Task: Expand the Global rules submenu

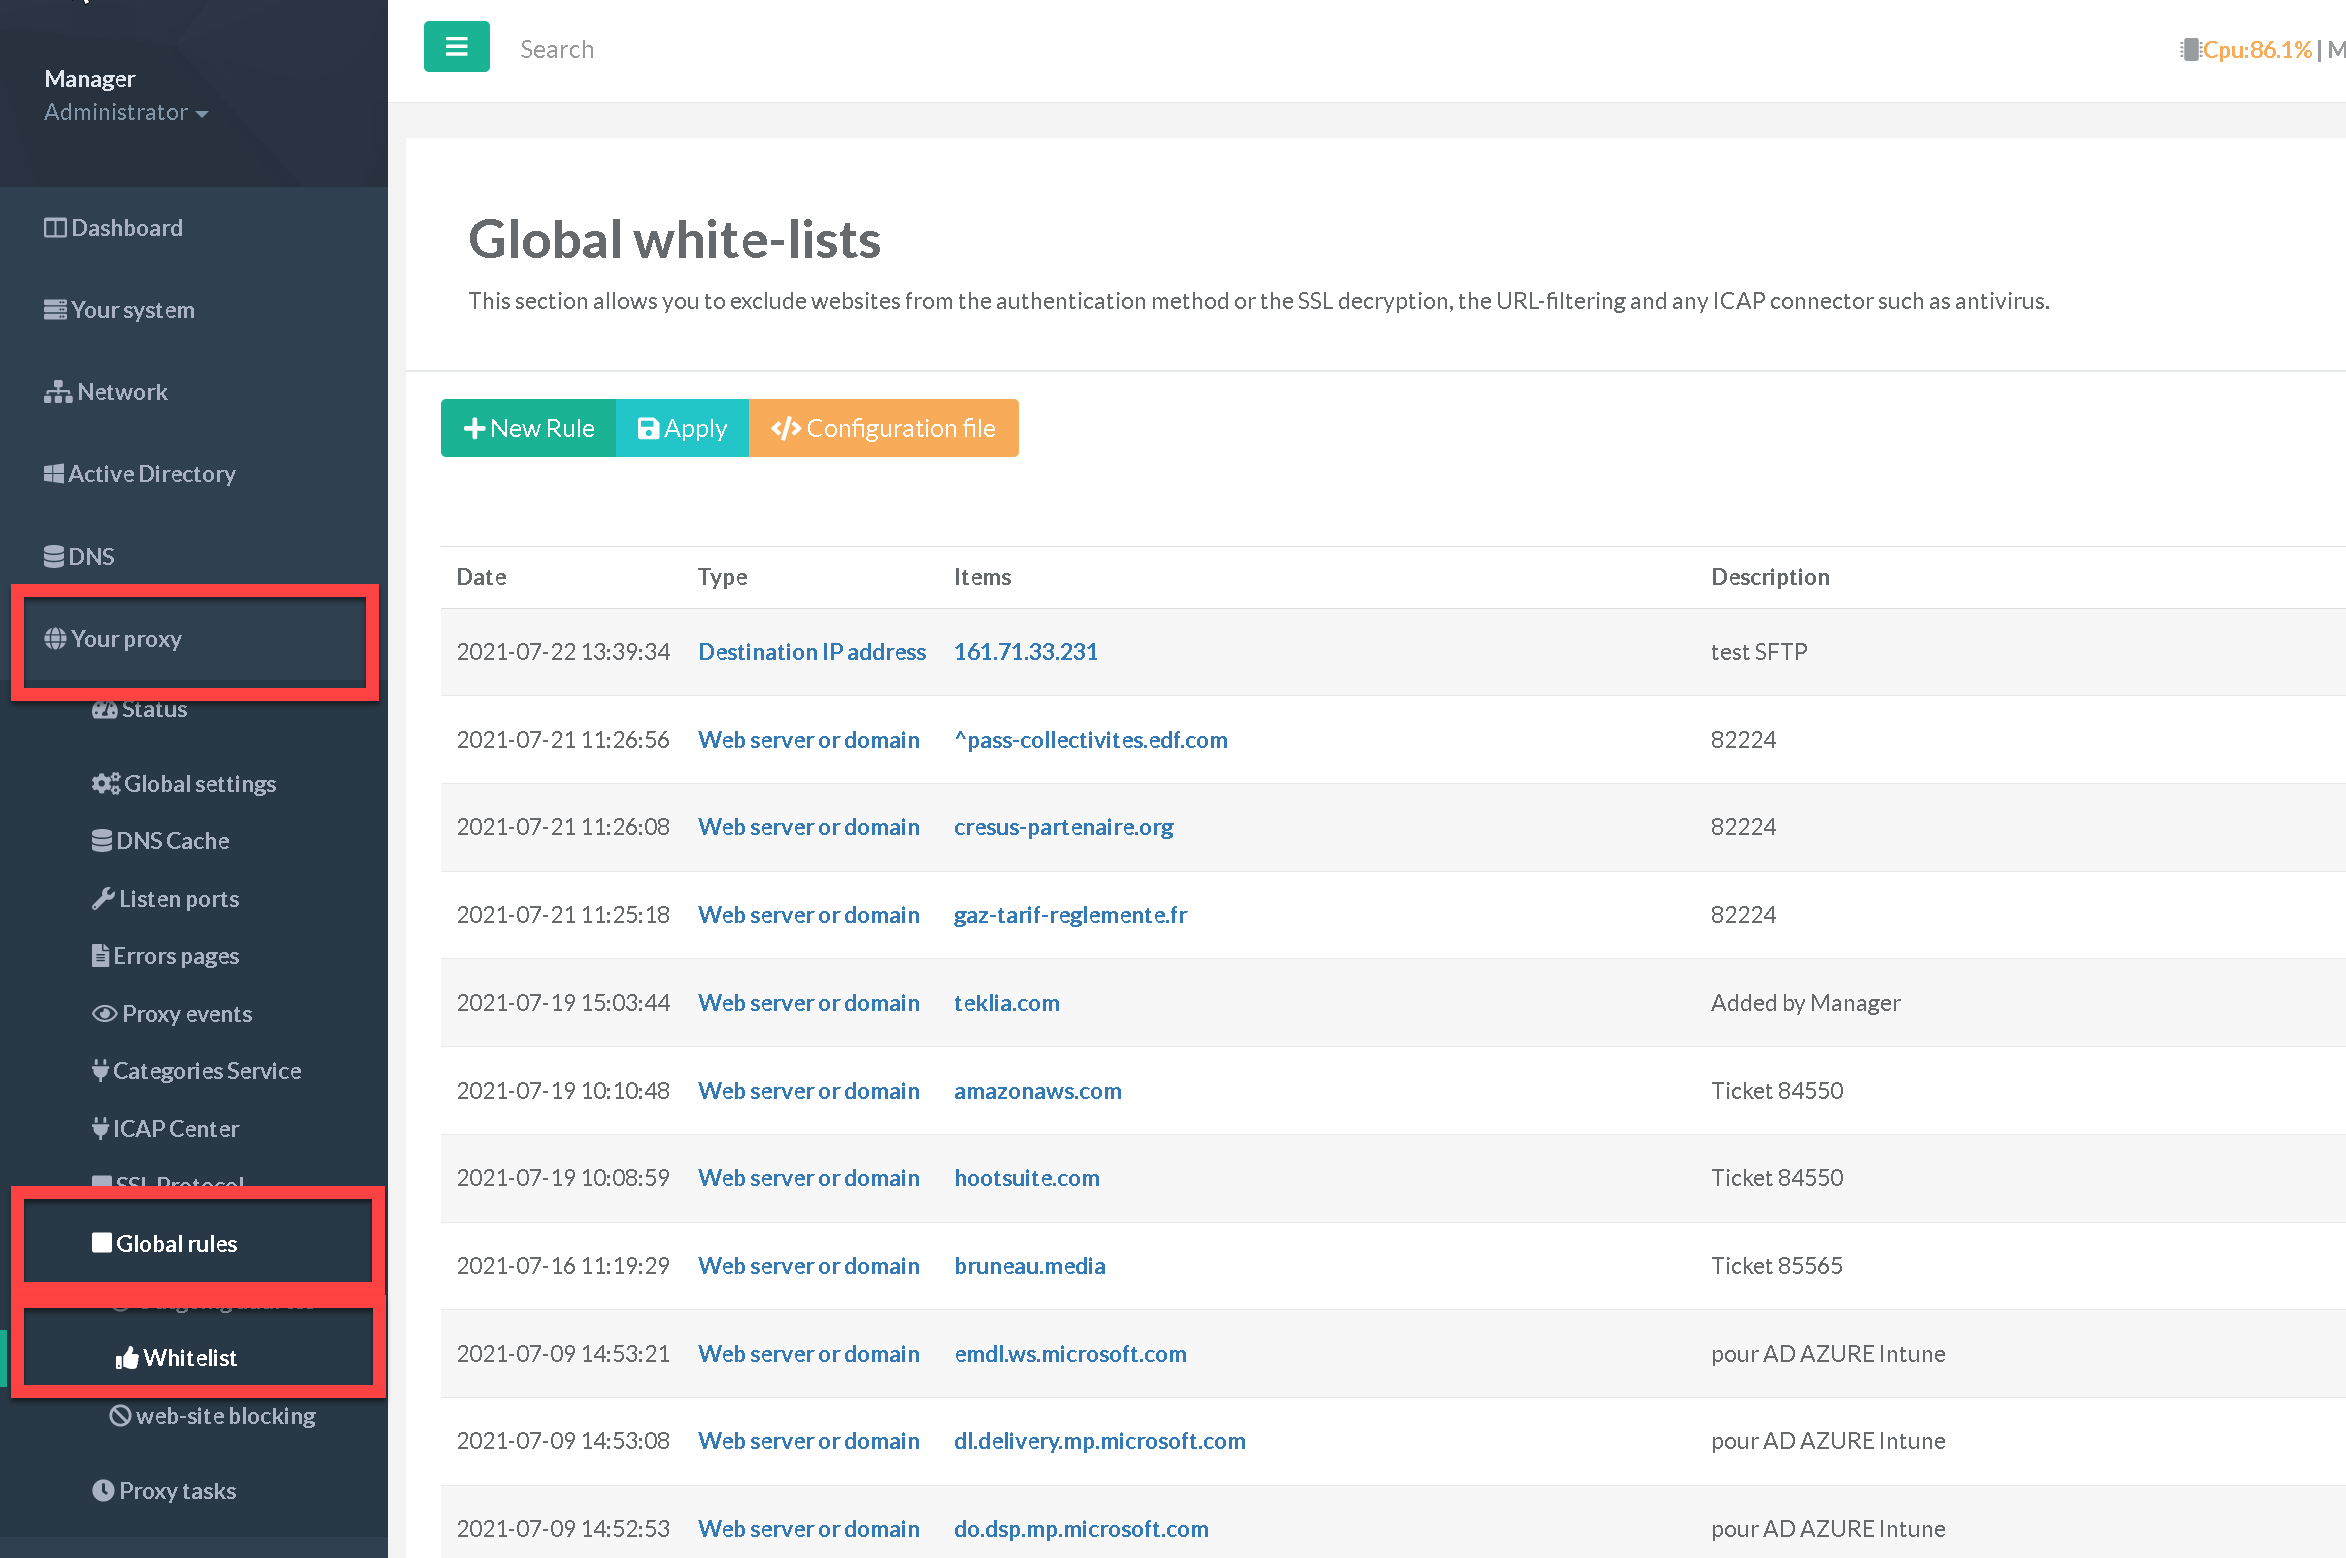Action: click(x=176, y=1244)
